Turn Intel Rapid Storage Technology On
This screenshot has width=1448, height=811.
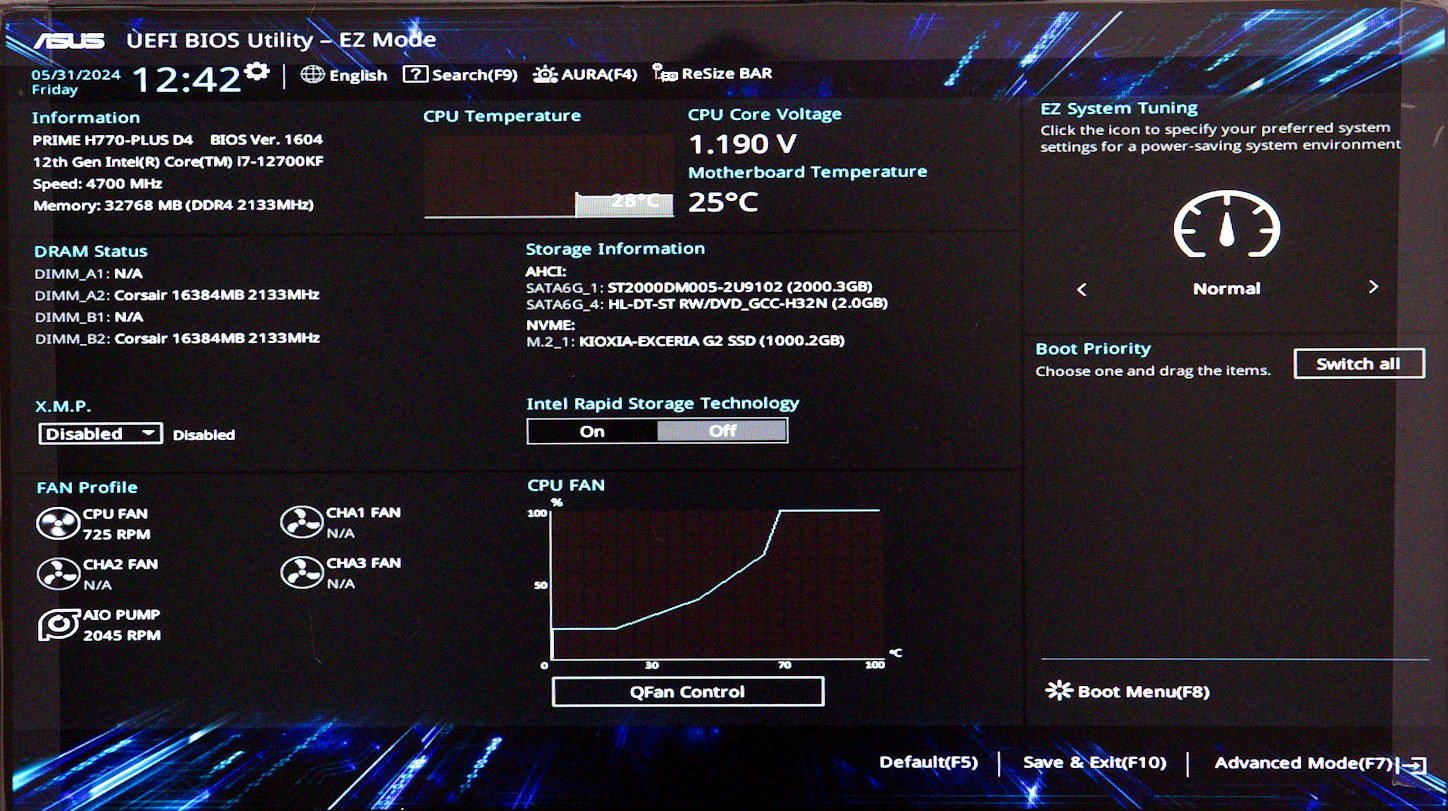tap(592, 431)
